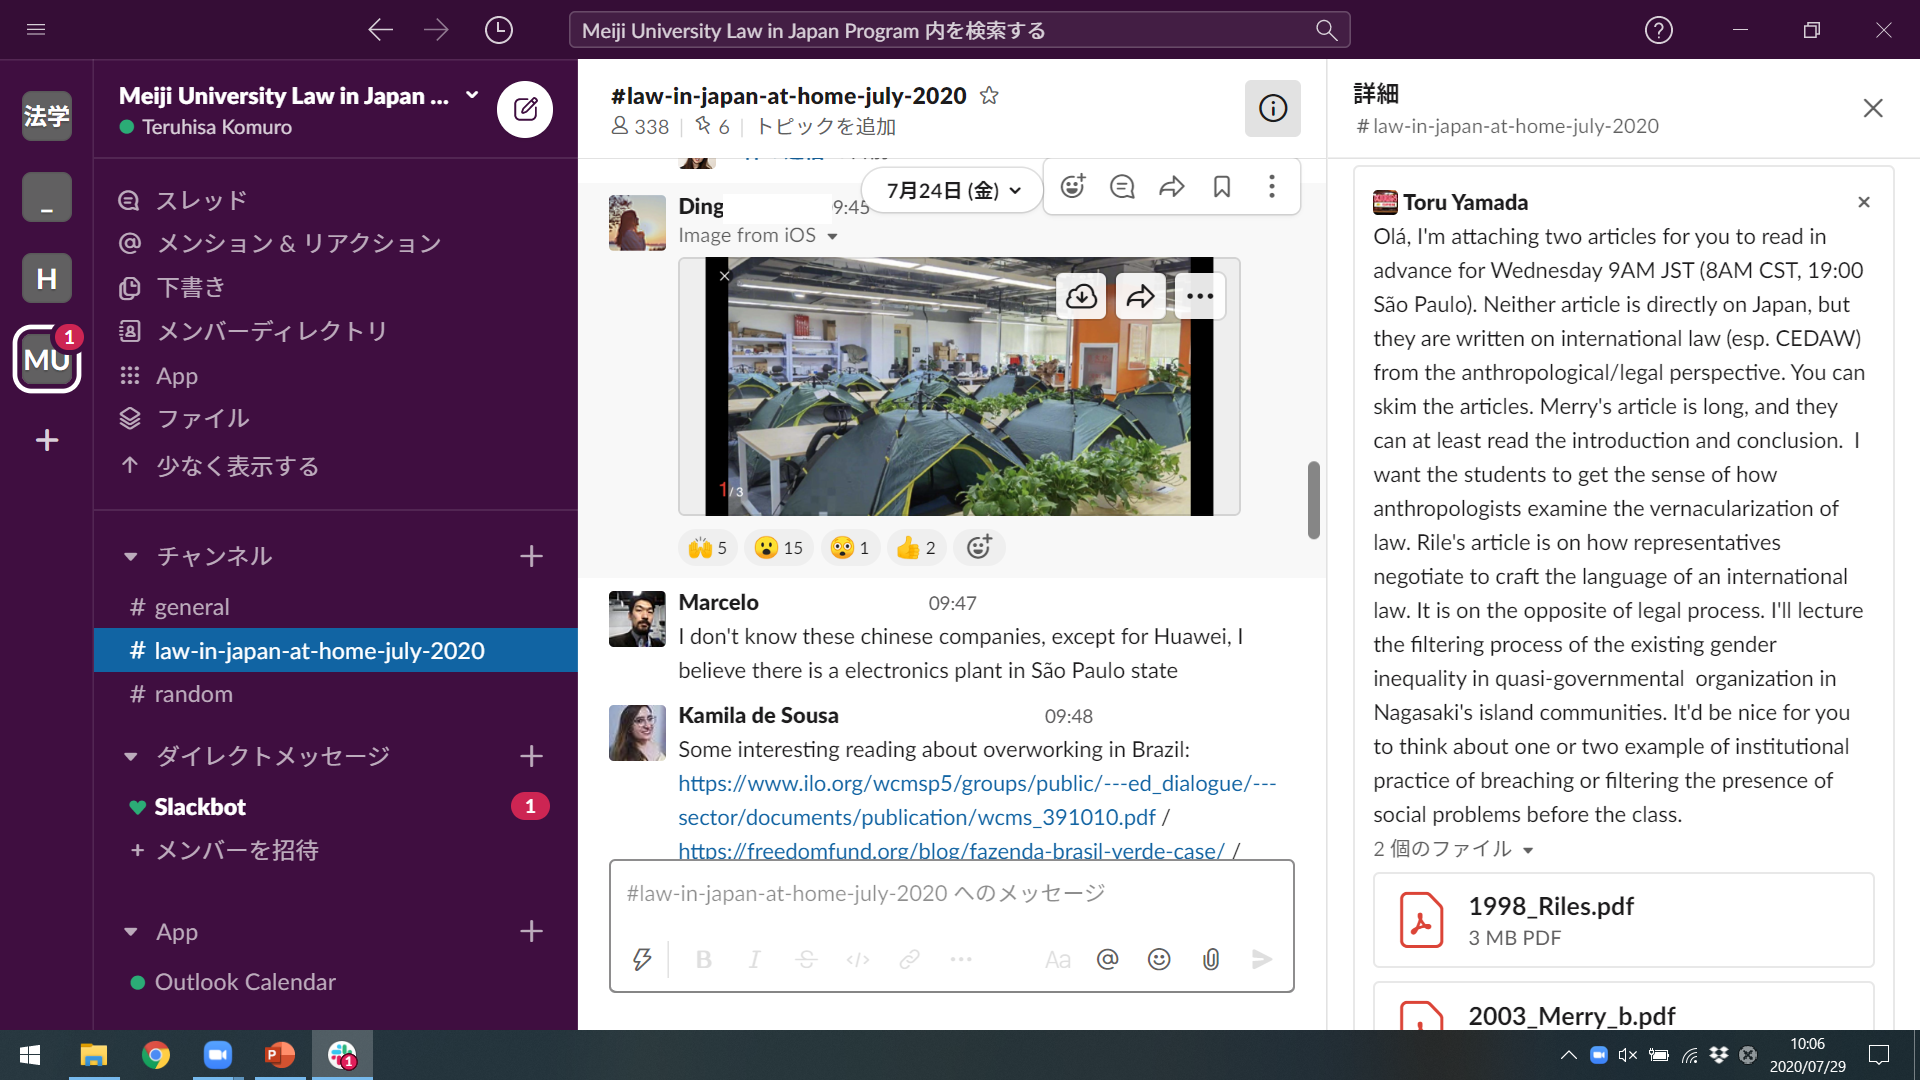Toggle bold formatting button in message bar
Viewport: 1920px width, 1080px height.
(702, 959)
